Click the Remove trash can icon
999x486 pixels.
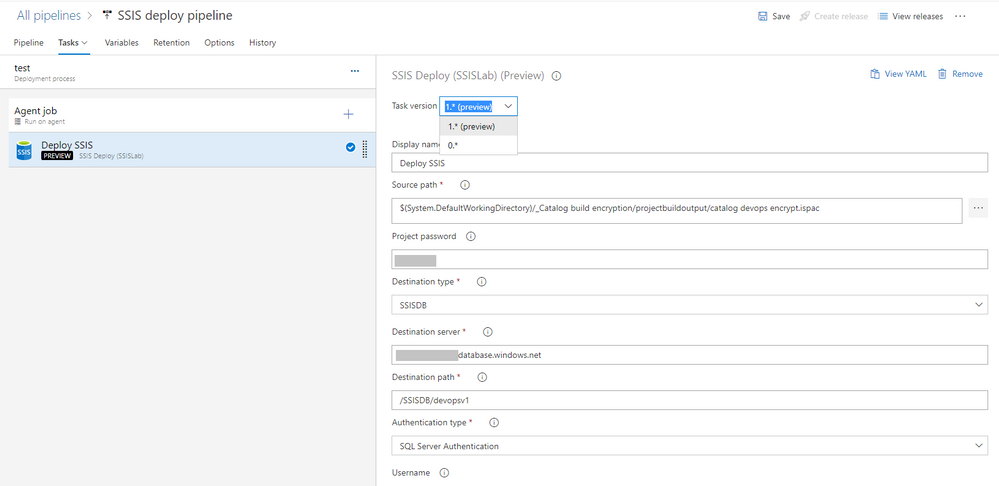(942, 74)
